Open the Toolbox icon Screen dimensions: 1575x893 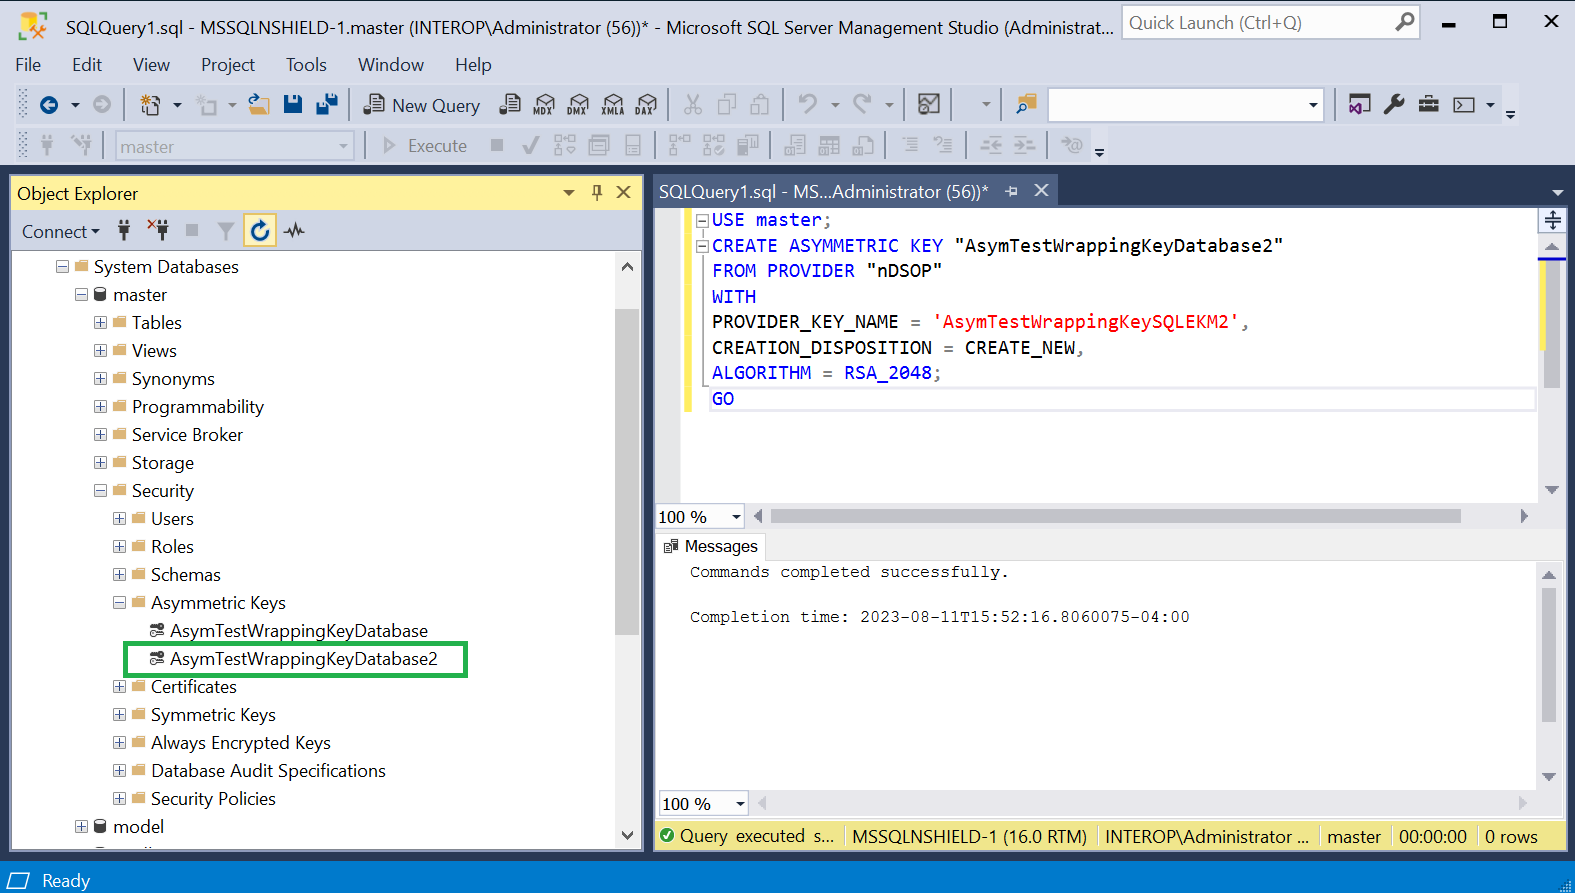1429,104
